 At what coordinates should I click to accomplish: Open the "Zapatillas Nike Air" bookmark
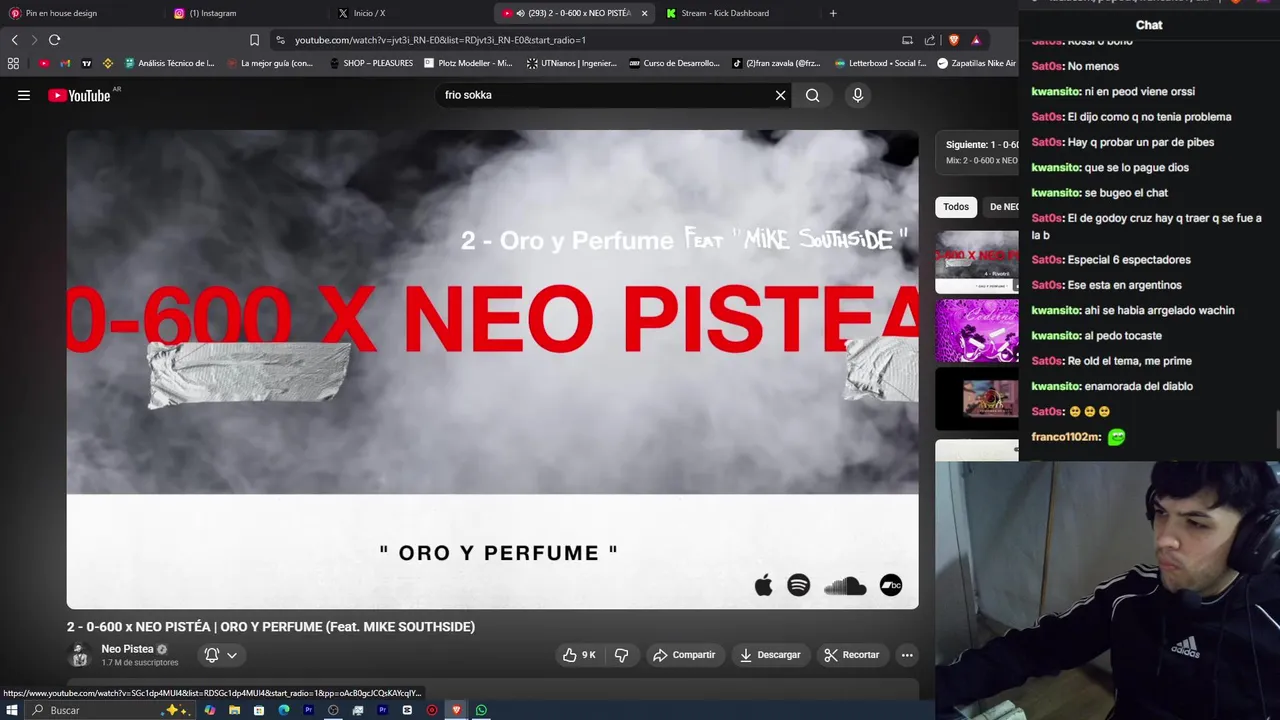976,63
